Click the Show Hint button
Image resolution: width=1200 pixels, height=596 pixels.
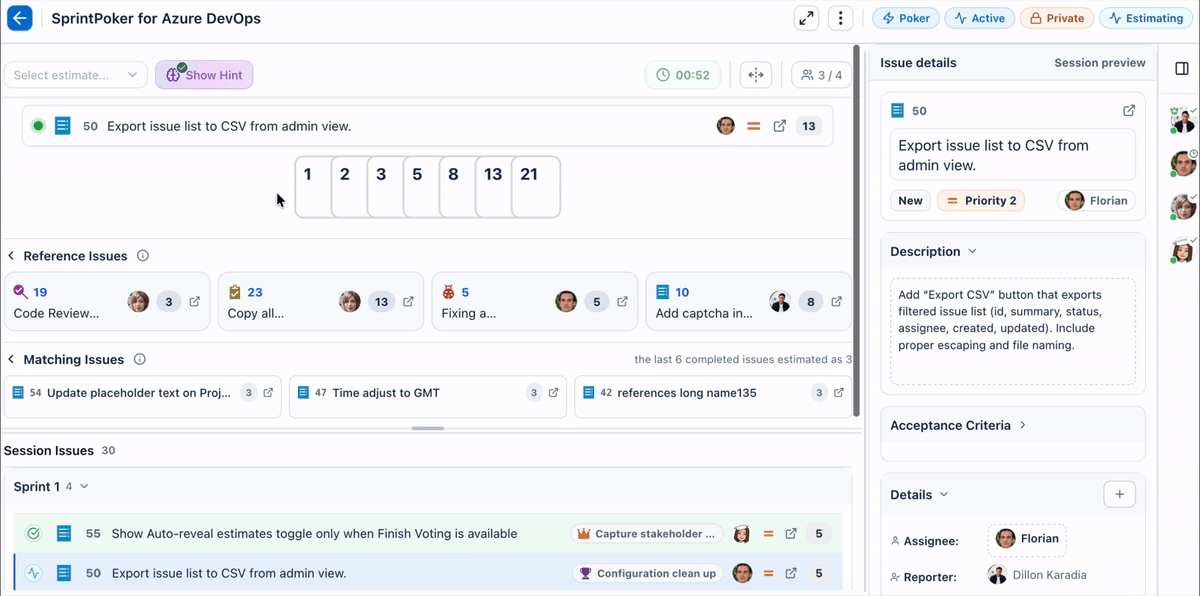(x=204, y=75)
